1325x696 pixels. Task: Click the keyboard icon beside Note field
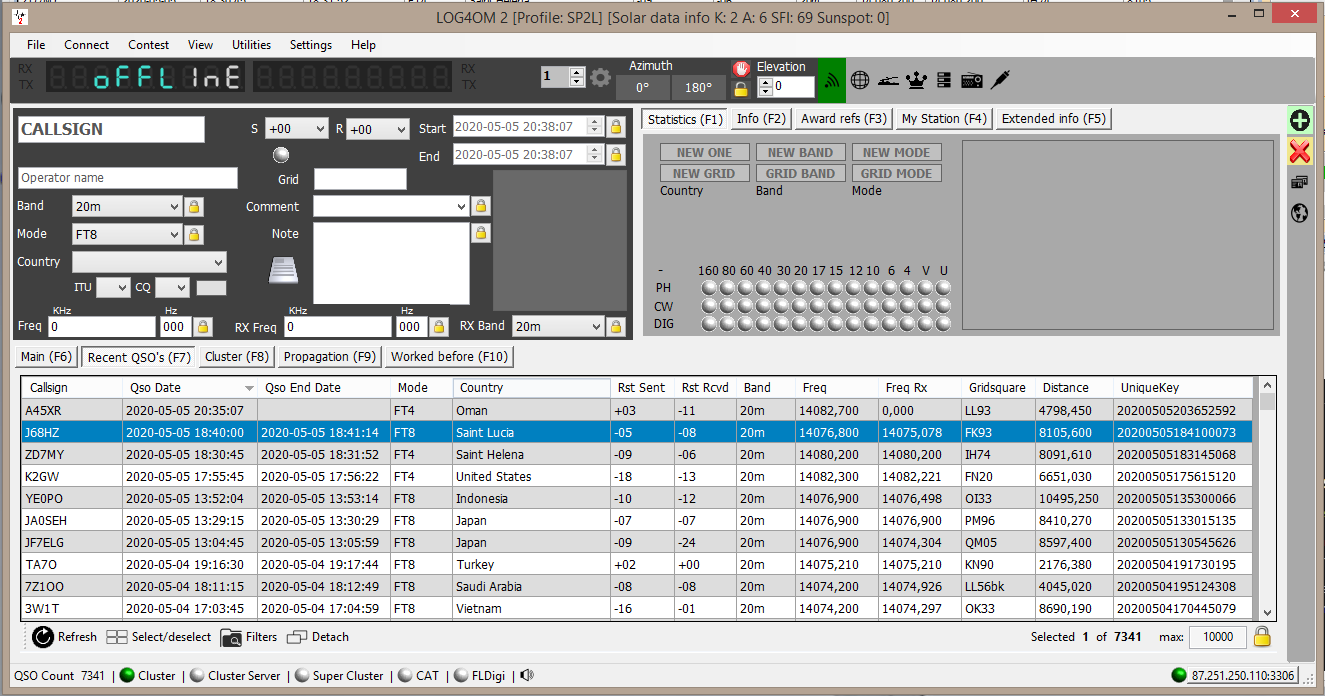point(285,270)
